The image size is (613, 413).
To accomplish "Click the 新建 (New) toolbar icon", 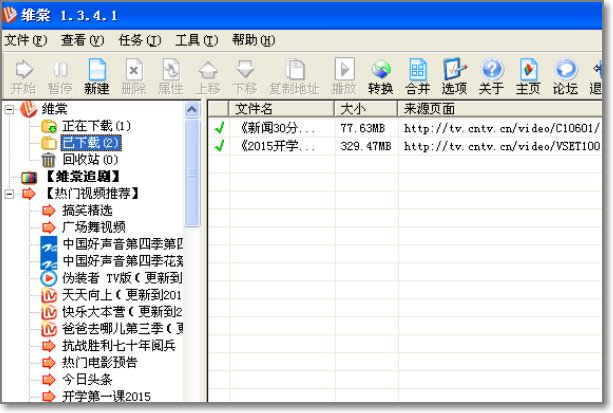I will [97, 75].
